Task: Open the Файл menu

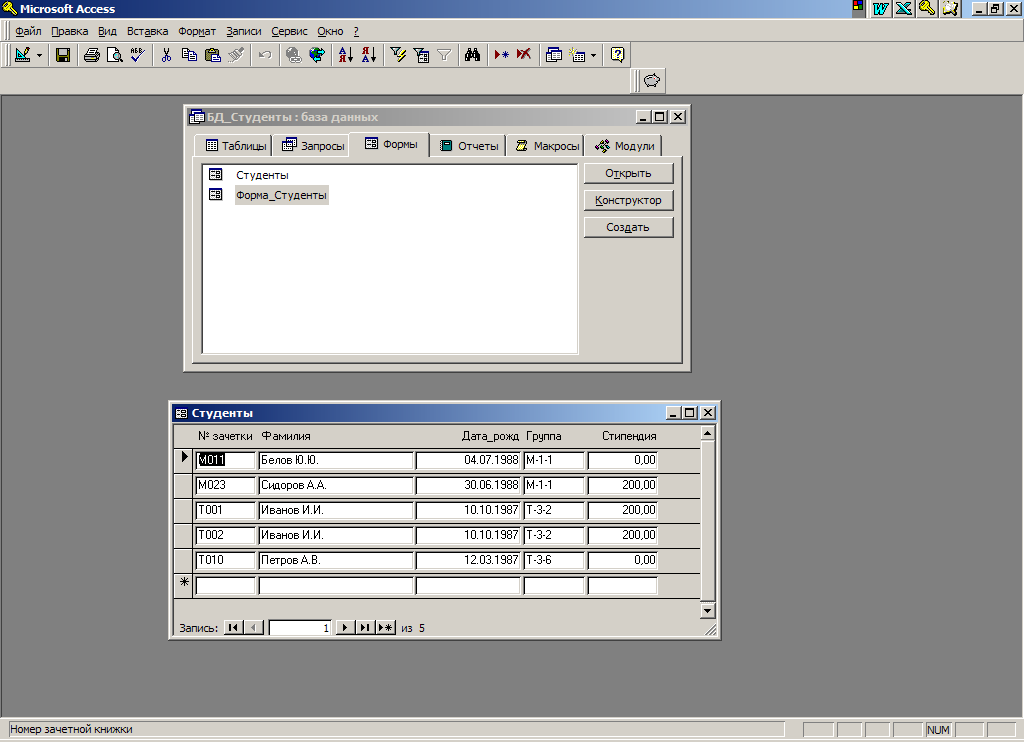Action: [x=28, y=31]
